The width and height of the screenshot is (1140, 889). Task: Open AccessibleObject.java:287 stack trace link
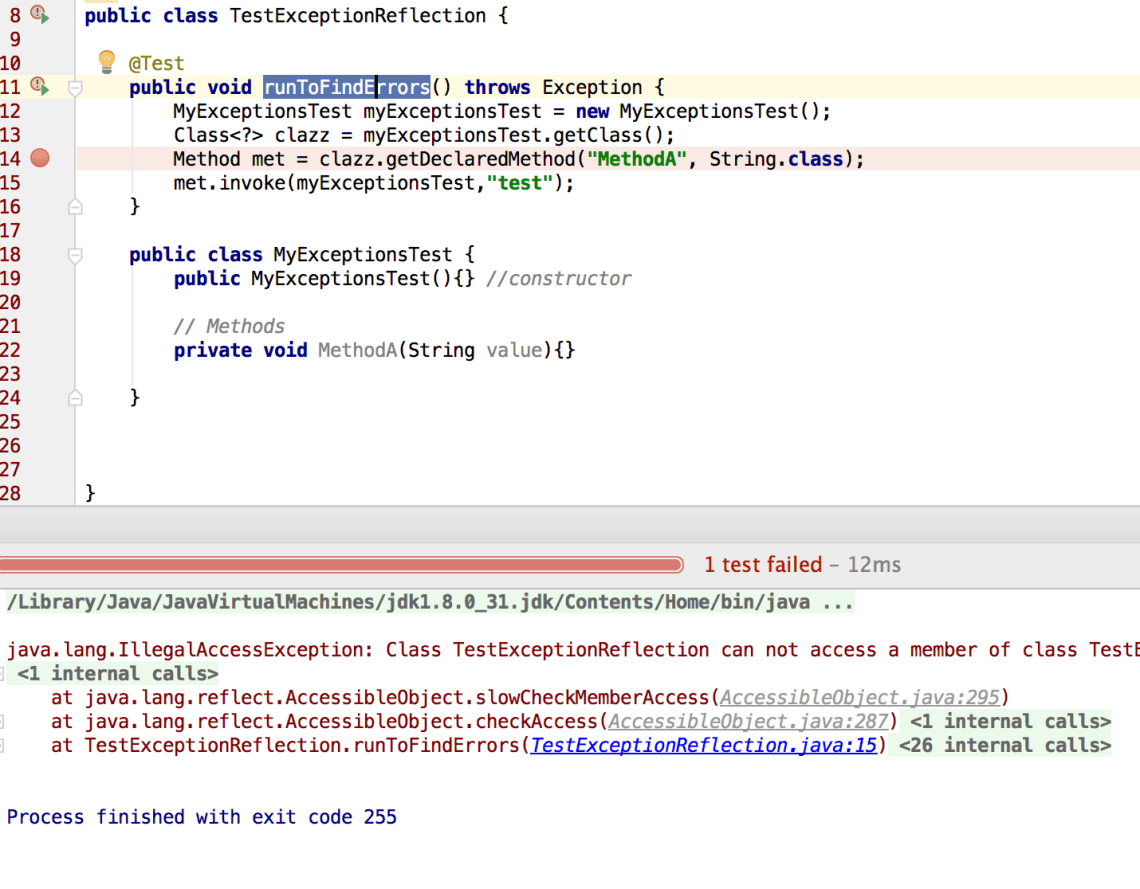pyautogui.click(x=748, y=721)
